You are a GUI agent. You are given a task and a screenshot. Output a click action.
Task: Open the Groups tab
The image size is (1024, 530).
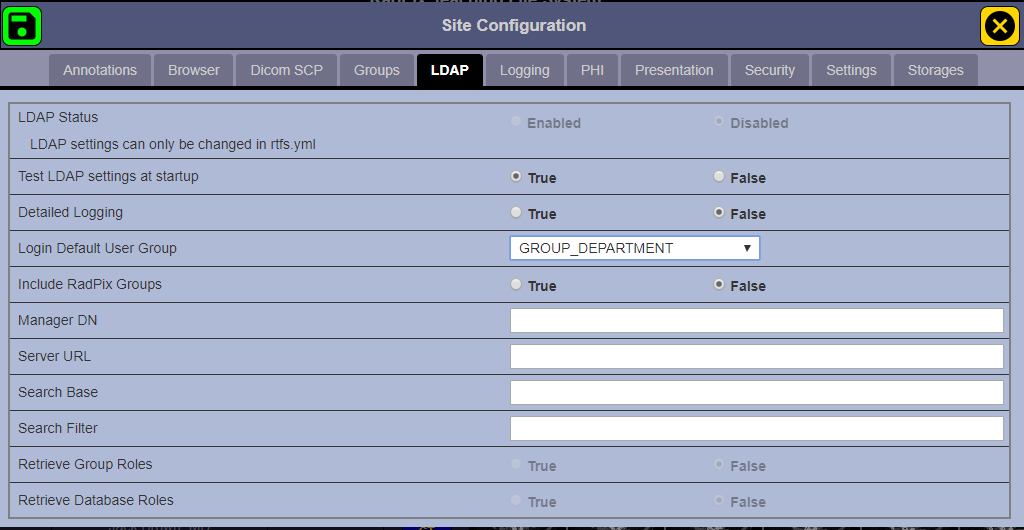point(377,70)
